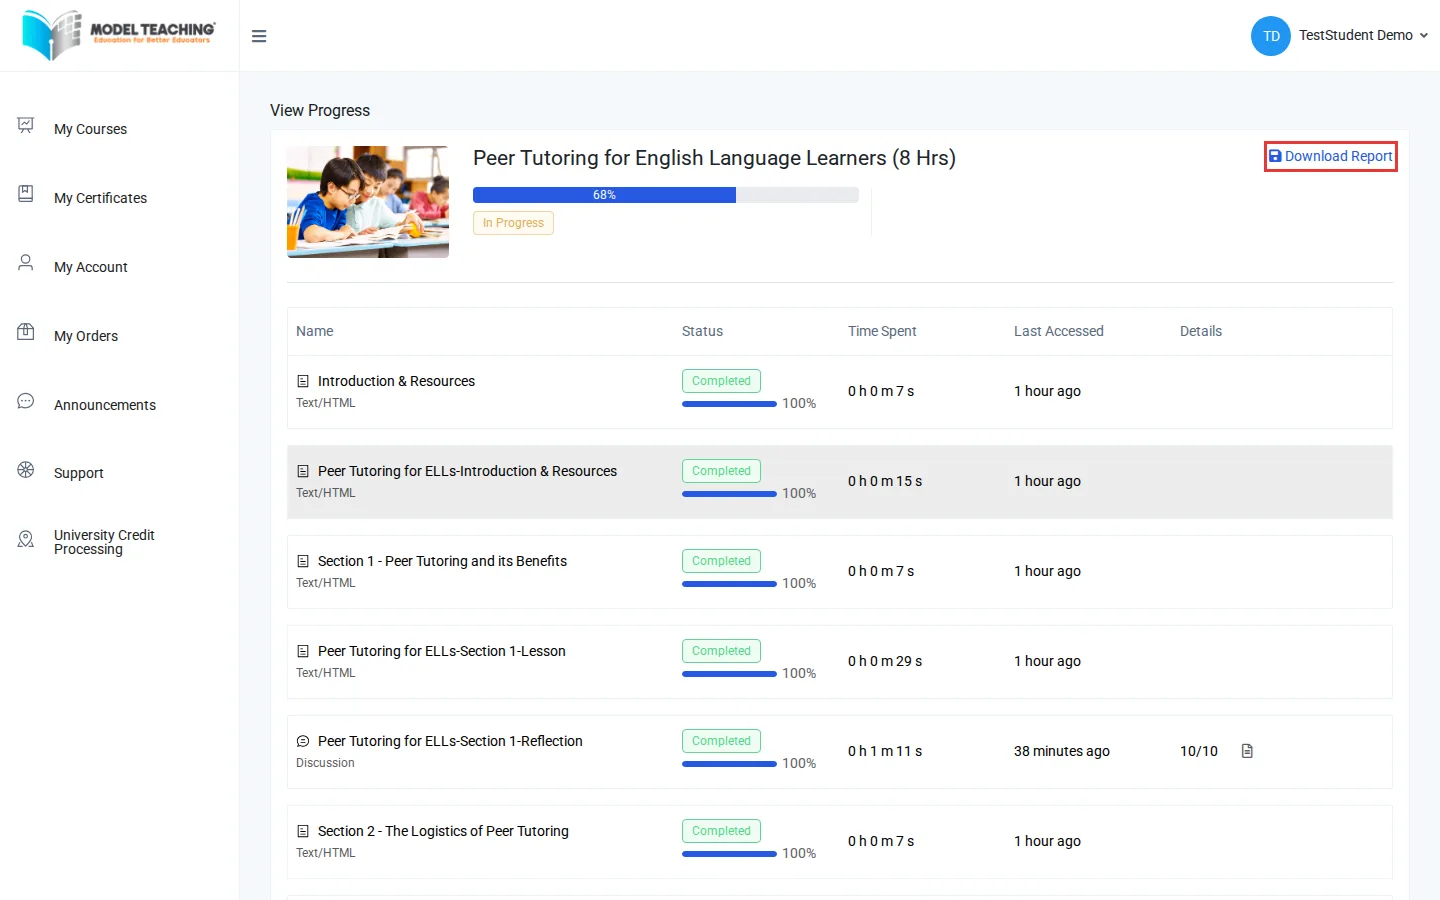Open Introduction & Resources lesson
The image size is (1440, 900).
click(x=396, y=381)
